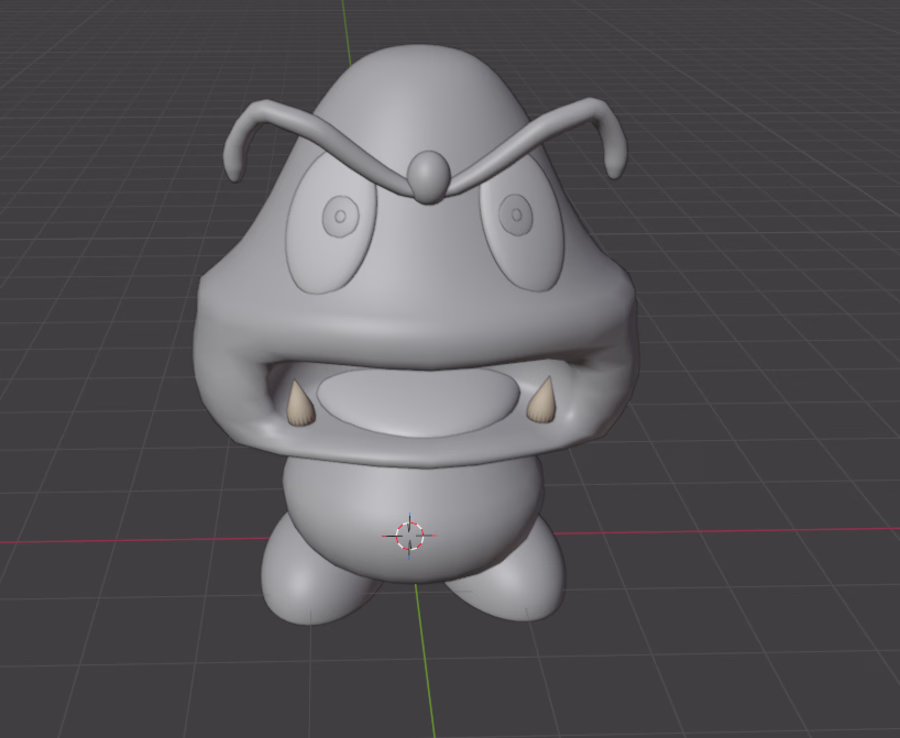The height and width of the screenshot is (738, 900).
Task: Select the round nose sphere between eyebrows
Action: click(x=428, y=177)
